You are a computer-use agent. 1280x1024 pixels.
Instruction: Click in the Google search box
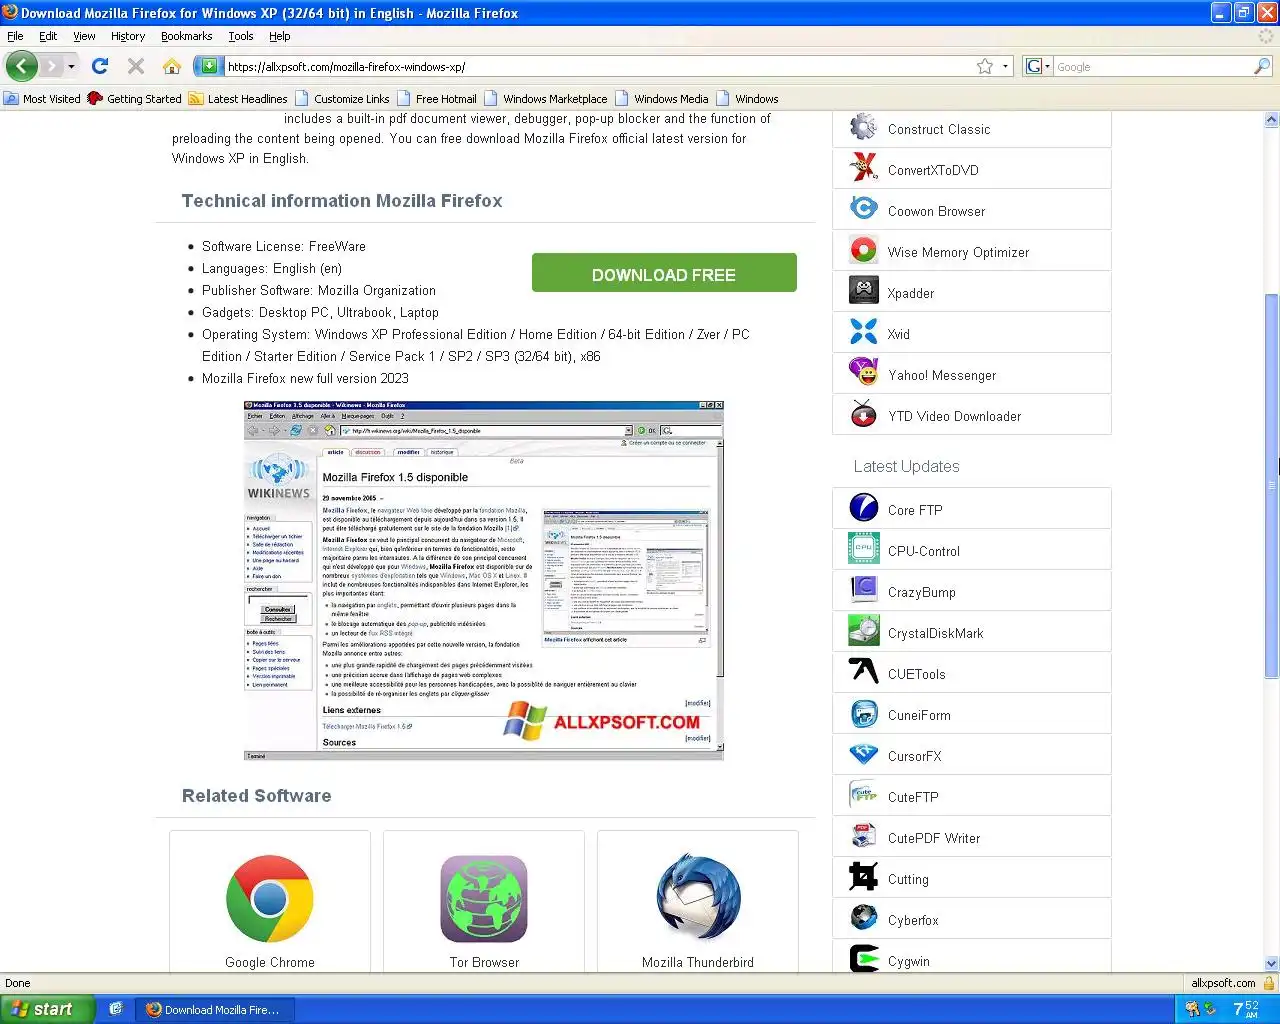(1152, 67)
